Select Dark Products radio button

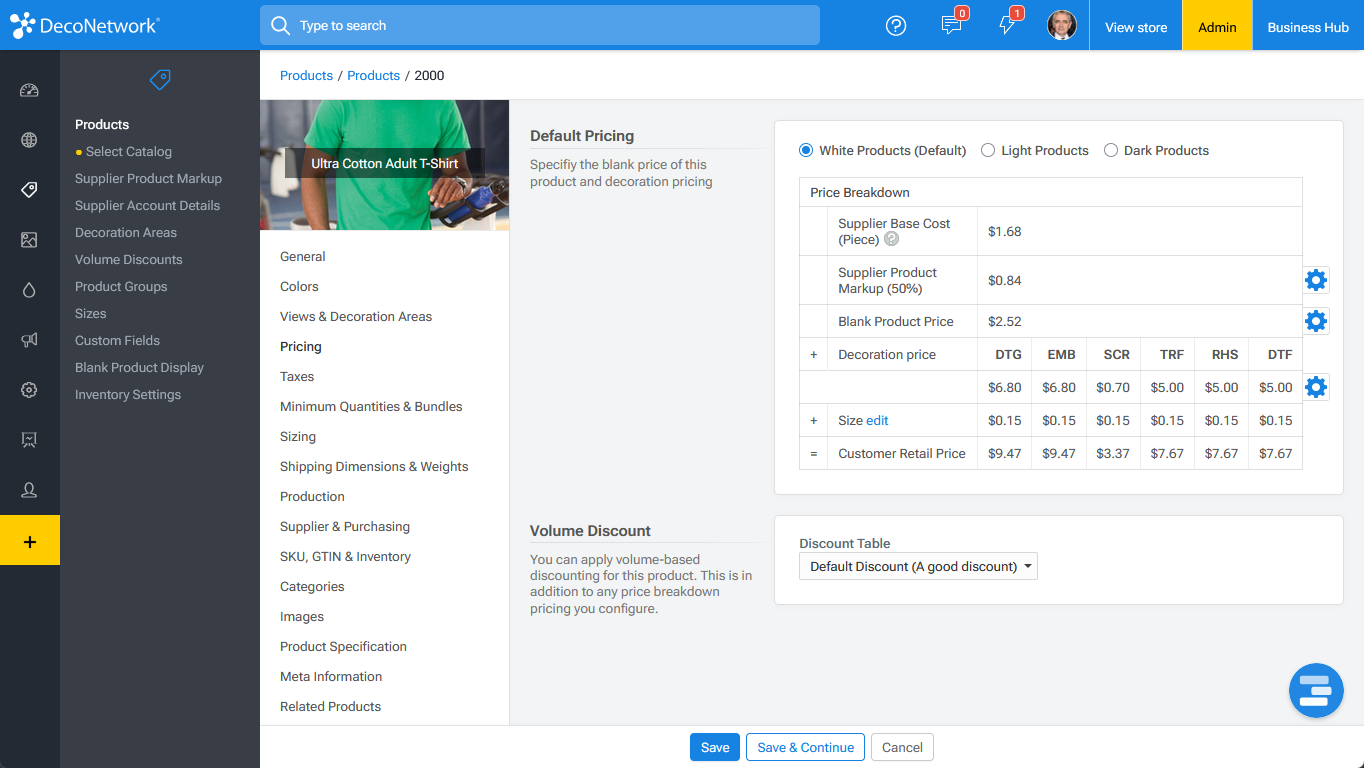[1111, 150]
